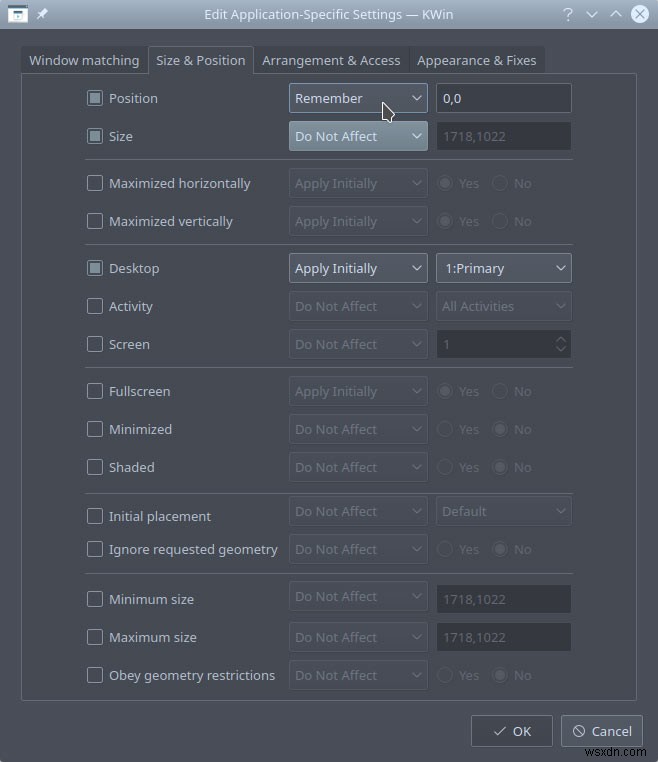Tick the Obey geometry restrictions checkbox
Screen dimensions: 658x762
[x=95, y=675]
